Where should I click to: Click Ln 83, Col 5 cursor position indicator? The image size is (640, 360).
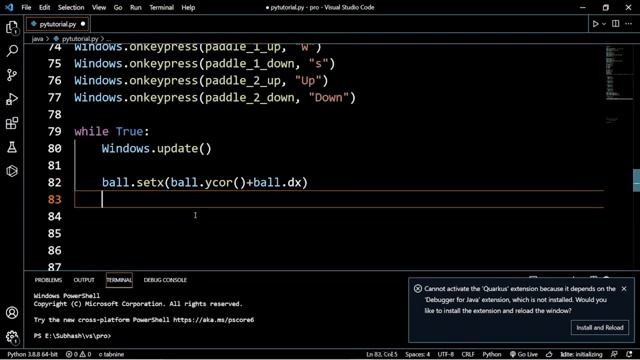(382, 354)
